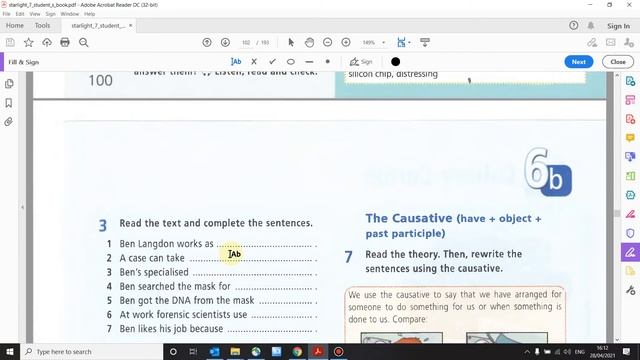Screen dimensions: 640x360
Task: Select the dot tool
Action: (x=327, y=62)
